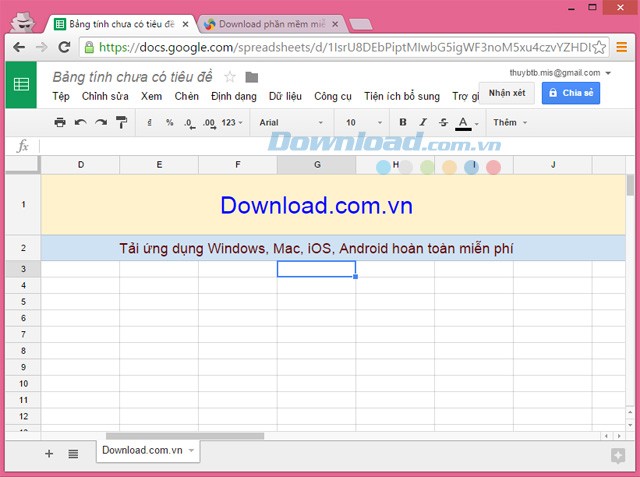Select column G header

pyautogui.click(x=317, y=165)
